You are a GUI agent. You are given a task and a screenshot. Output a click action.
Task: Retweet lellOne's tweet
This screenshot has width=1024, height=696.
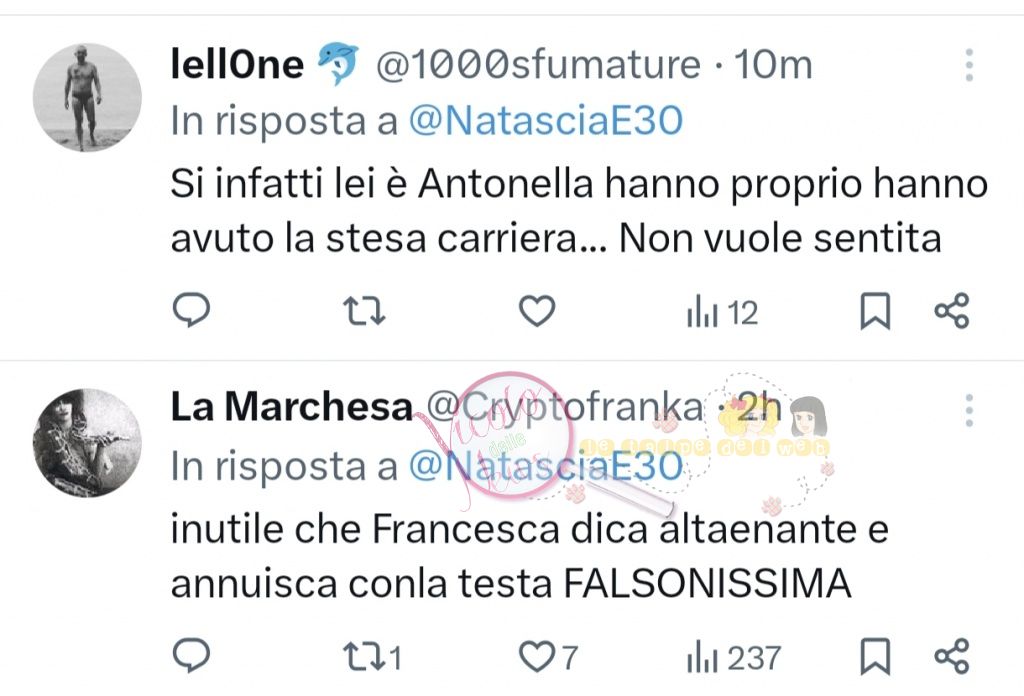(364, 313)
